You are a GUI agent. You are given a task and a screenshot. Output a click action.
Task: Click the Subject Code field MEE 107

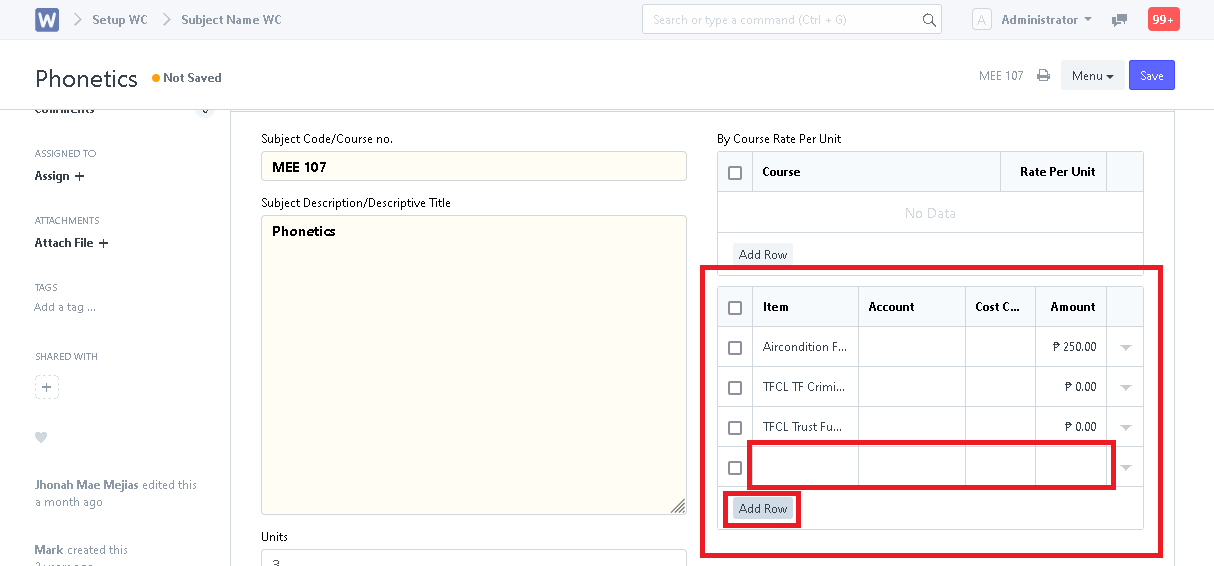(x=474, y=167)
